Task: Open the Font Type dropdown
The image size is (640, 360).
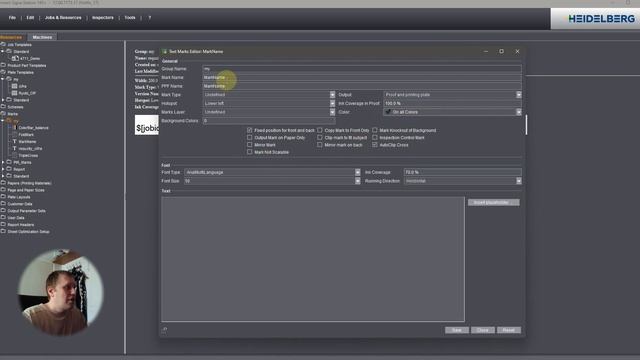Action: click(358, 172)
